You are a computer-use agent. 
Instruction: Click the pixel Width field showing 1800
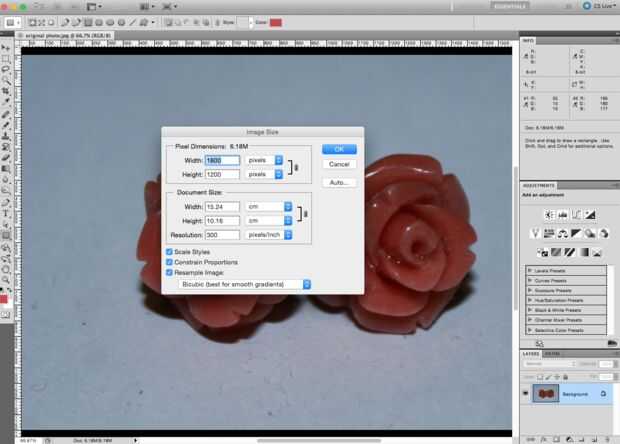click(222, 160)
